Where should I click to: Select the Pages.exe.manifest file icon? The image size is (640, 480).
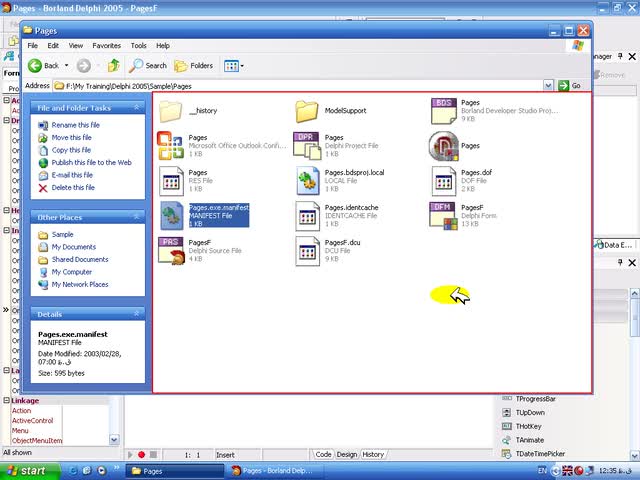click(171, 216)
